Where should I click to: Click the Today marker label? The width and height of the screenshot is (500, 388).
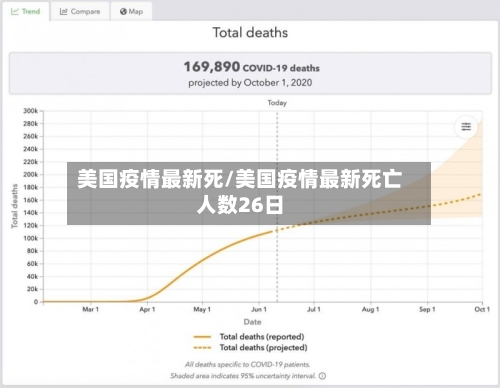277,103
